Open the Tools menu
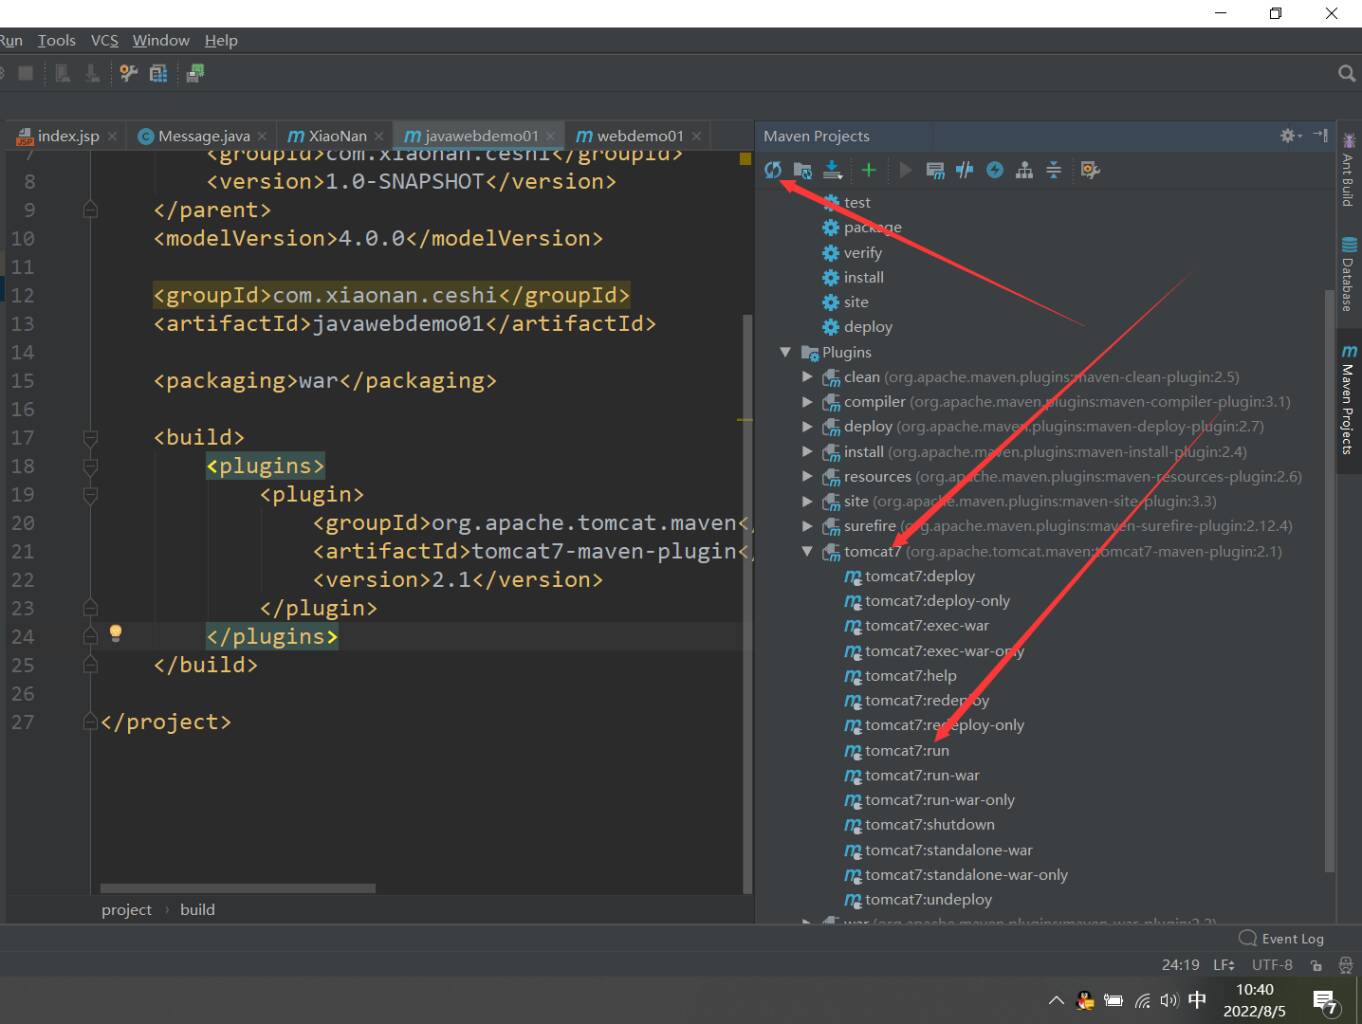 (56, 40)
